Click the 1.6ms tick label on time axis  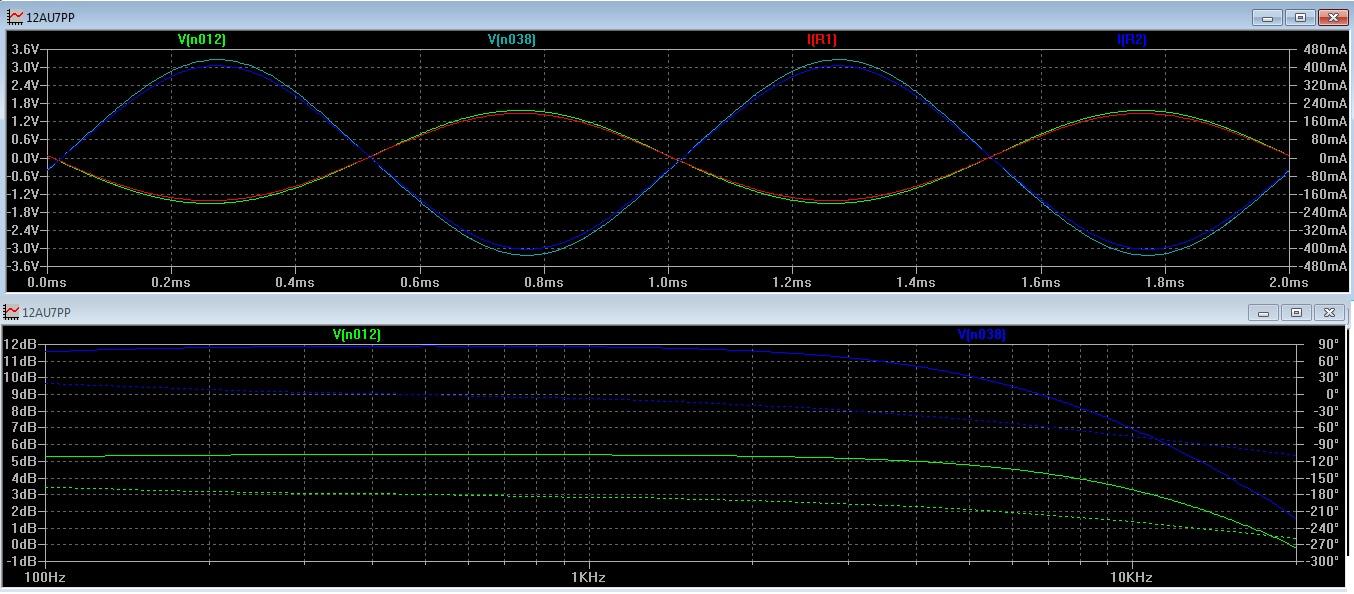click(x=1041, y=283)
